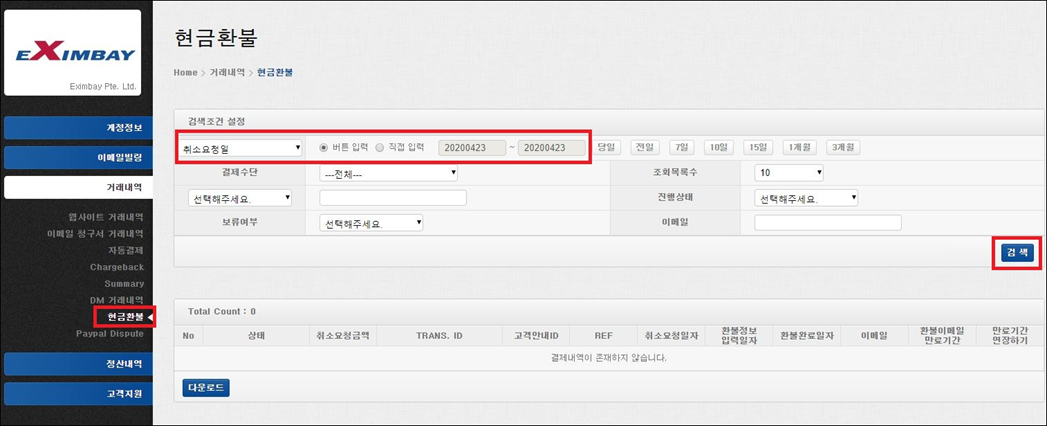1047x426 pixels.
Task: Open 자동결제 submenu
Action: click(x=126, y=250)
